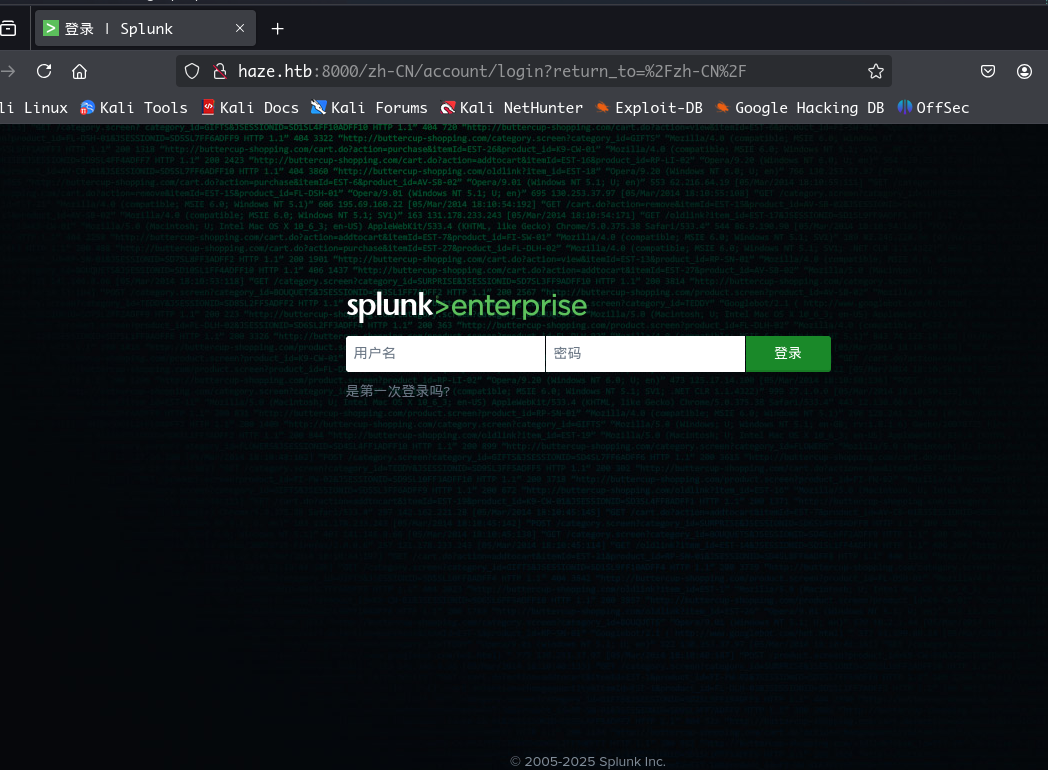The image size is (1048, 770).
Task: Click the browser reload button
Action: pos(44,71)
